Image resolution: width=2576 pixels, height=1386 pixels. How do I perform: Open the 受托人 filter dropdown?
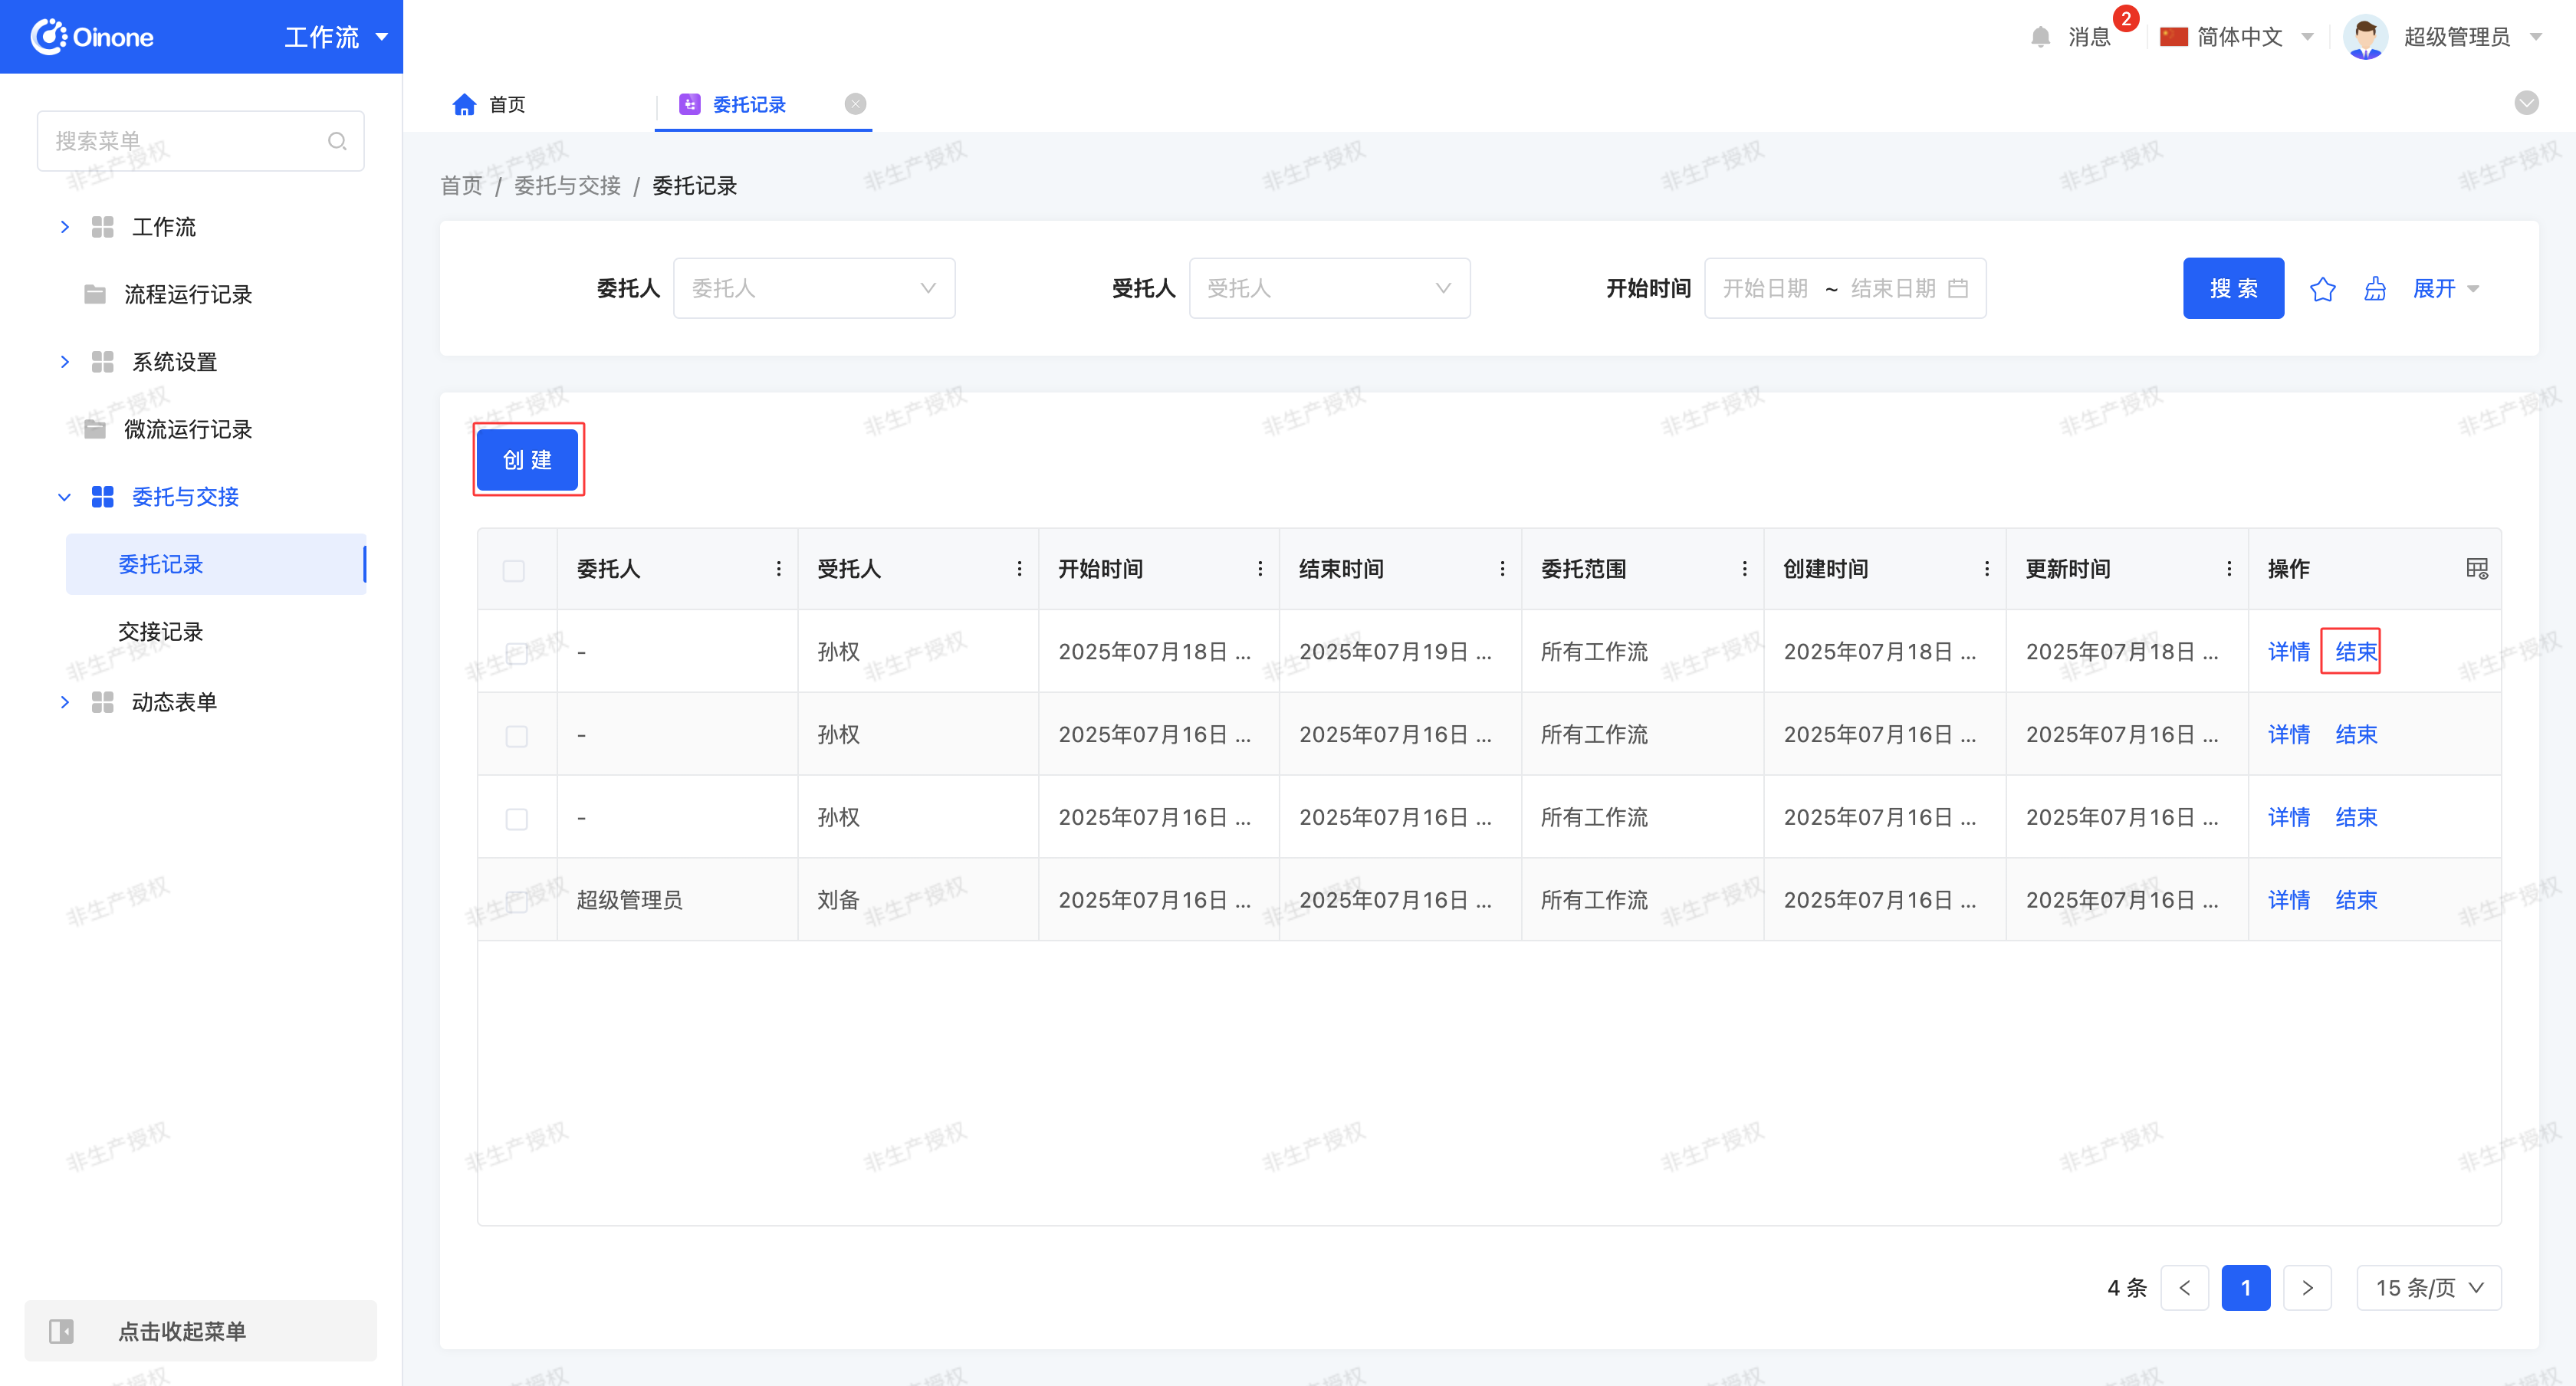pyautogui.click(x=1329, y=288)
